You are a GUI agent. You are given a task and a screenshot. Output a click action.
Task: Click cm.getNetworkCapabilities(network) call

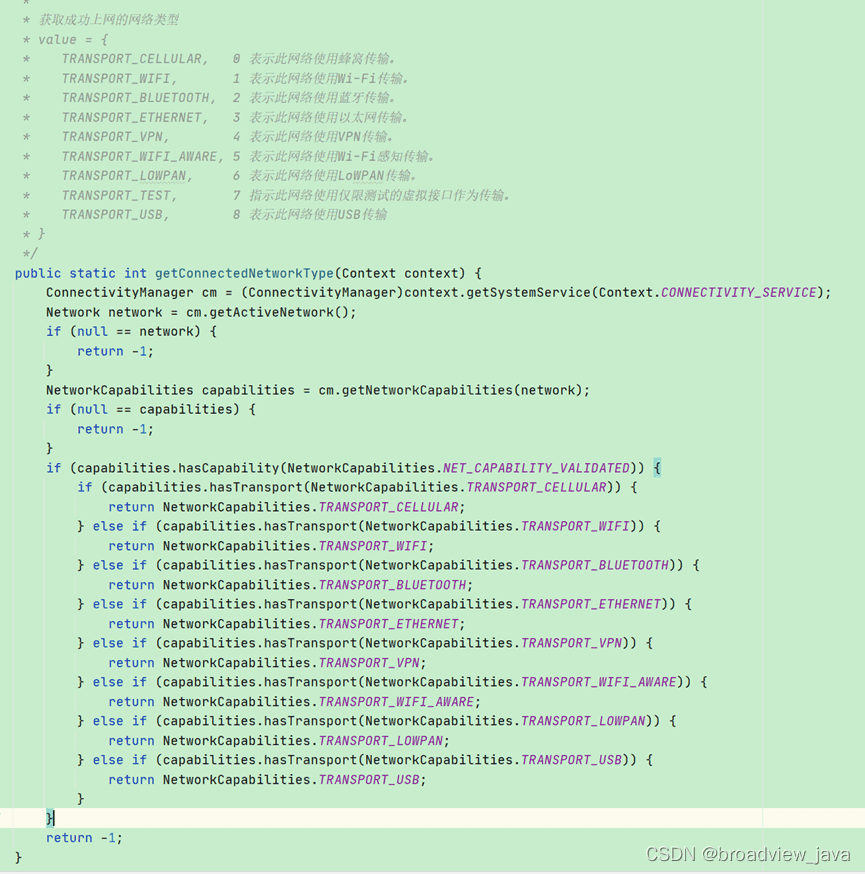pos(450,390)
